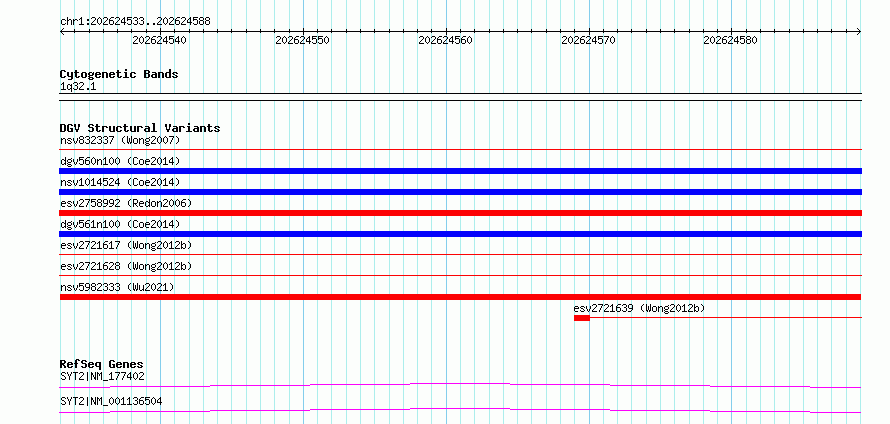
Task: Open variant esv2721639 (Wong2012b) label
Action: click(639, 308)
